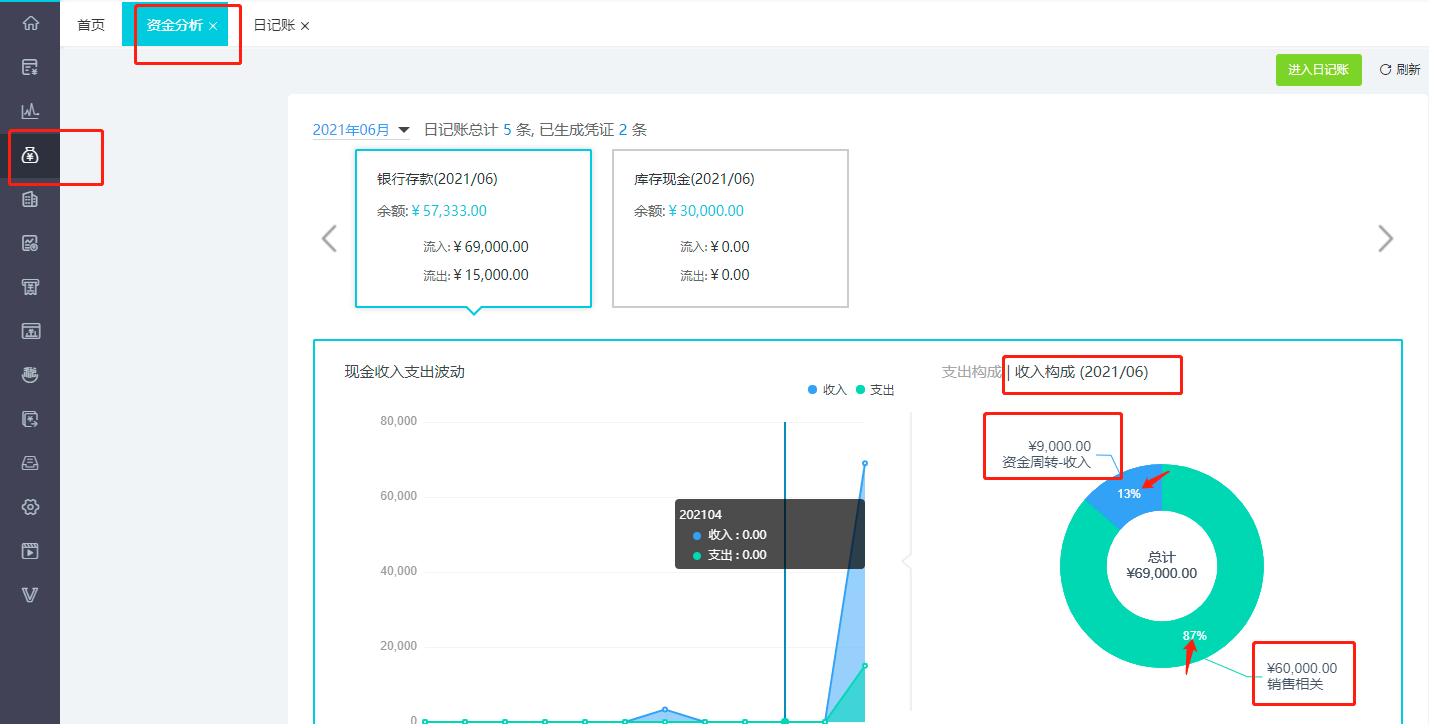Open the settings gear in sidebar
Screen dimensions: 1429x724
click(30, 507)
